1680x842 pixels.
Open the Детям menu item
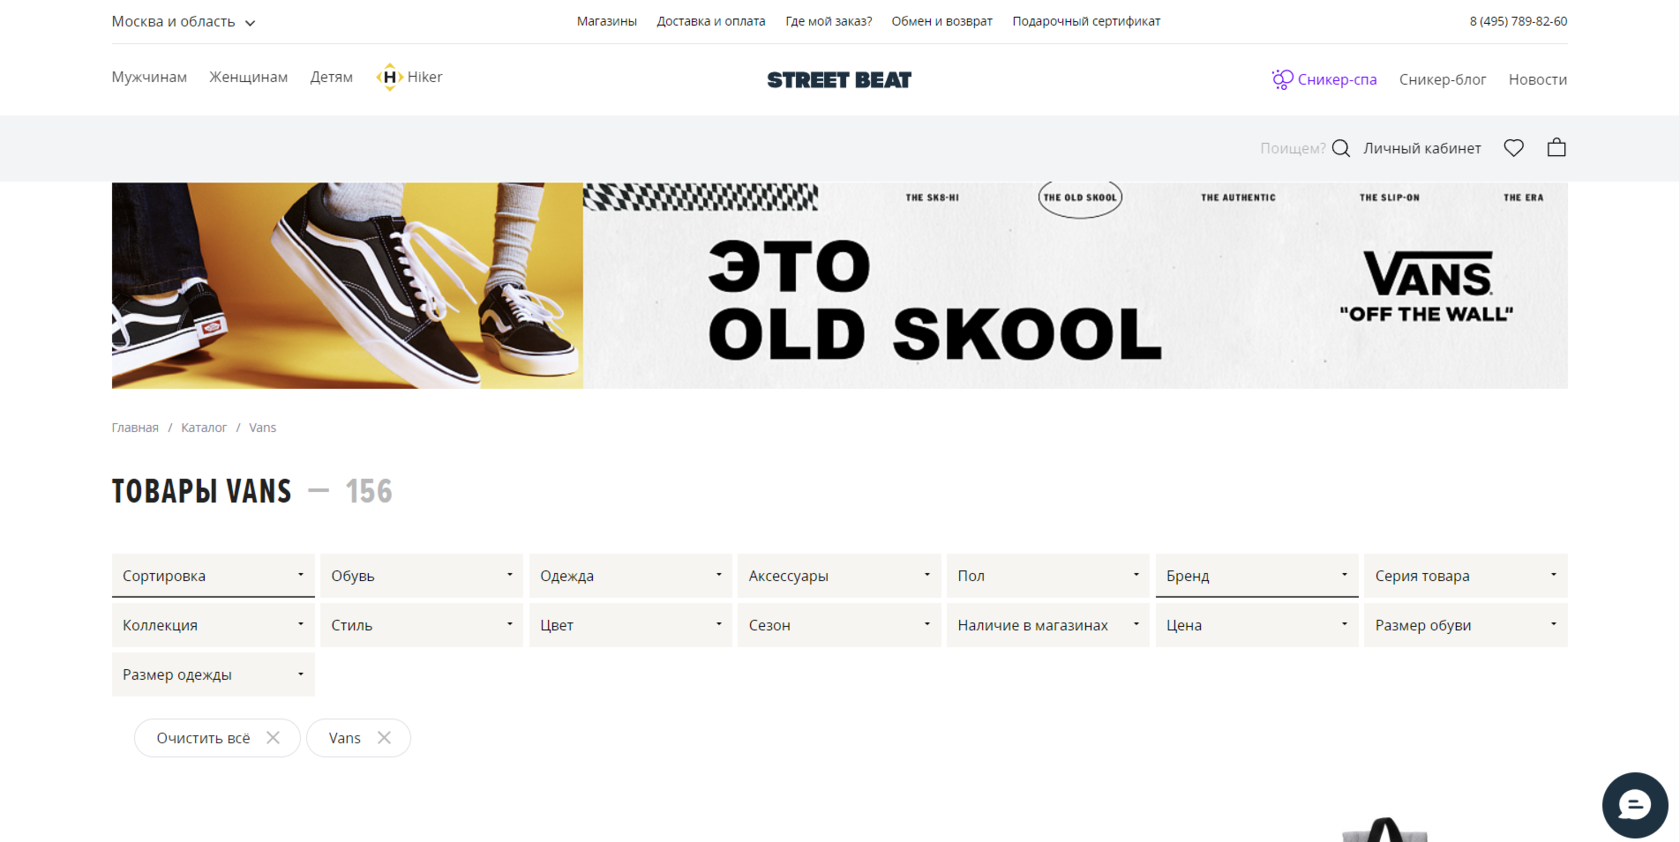[331, 77]
